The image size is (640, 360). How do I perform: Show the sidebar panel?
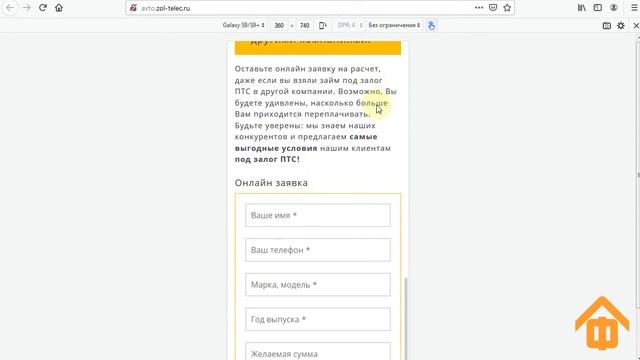598,8
